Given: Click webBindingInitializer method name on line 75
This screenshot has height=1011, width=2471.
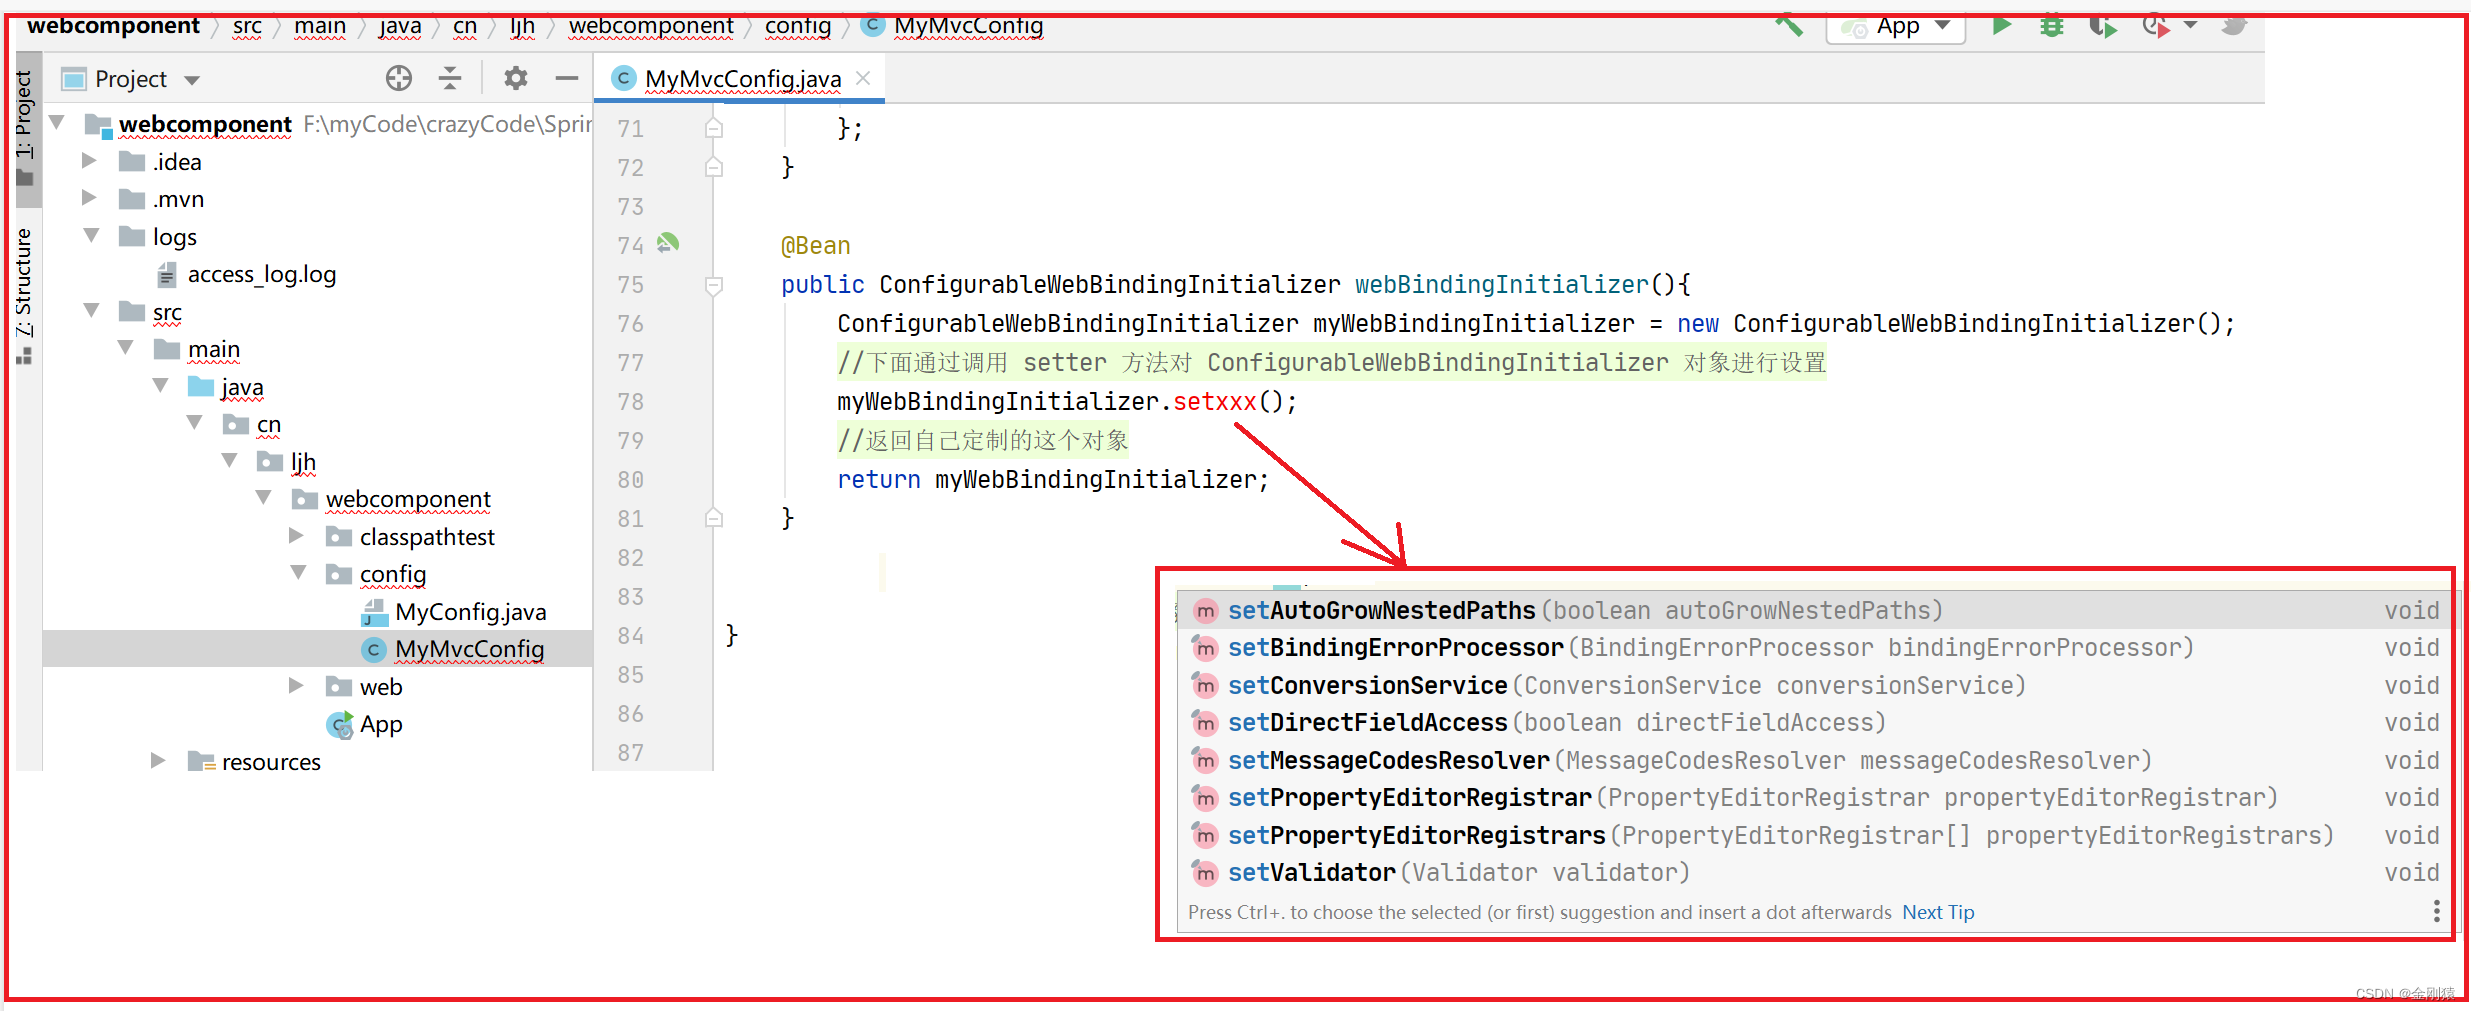Looking at the screenshot, I should click(x=1501, y=285).
